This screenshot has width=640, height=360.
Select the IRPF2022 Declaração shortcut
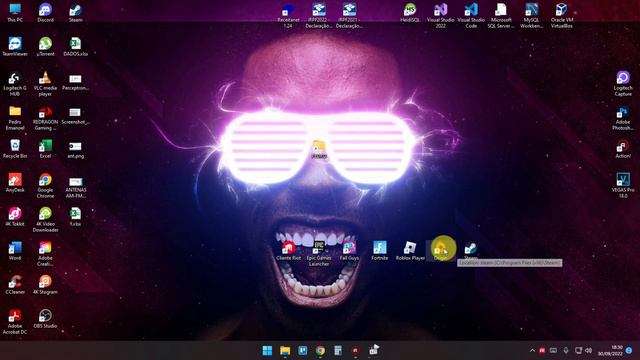pyautogui.click(x=319, y=15)
